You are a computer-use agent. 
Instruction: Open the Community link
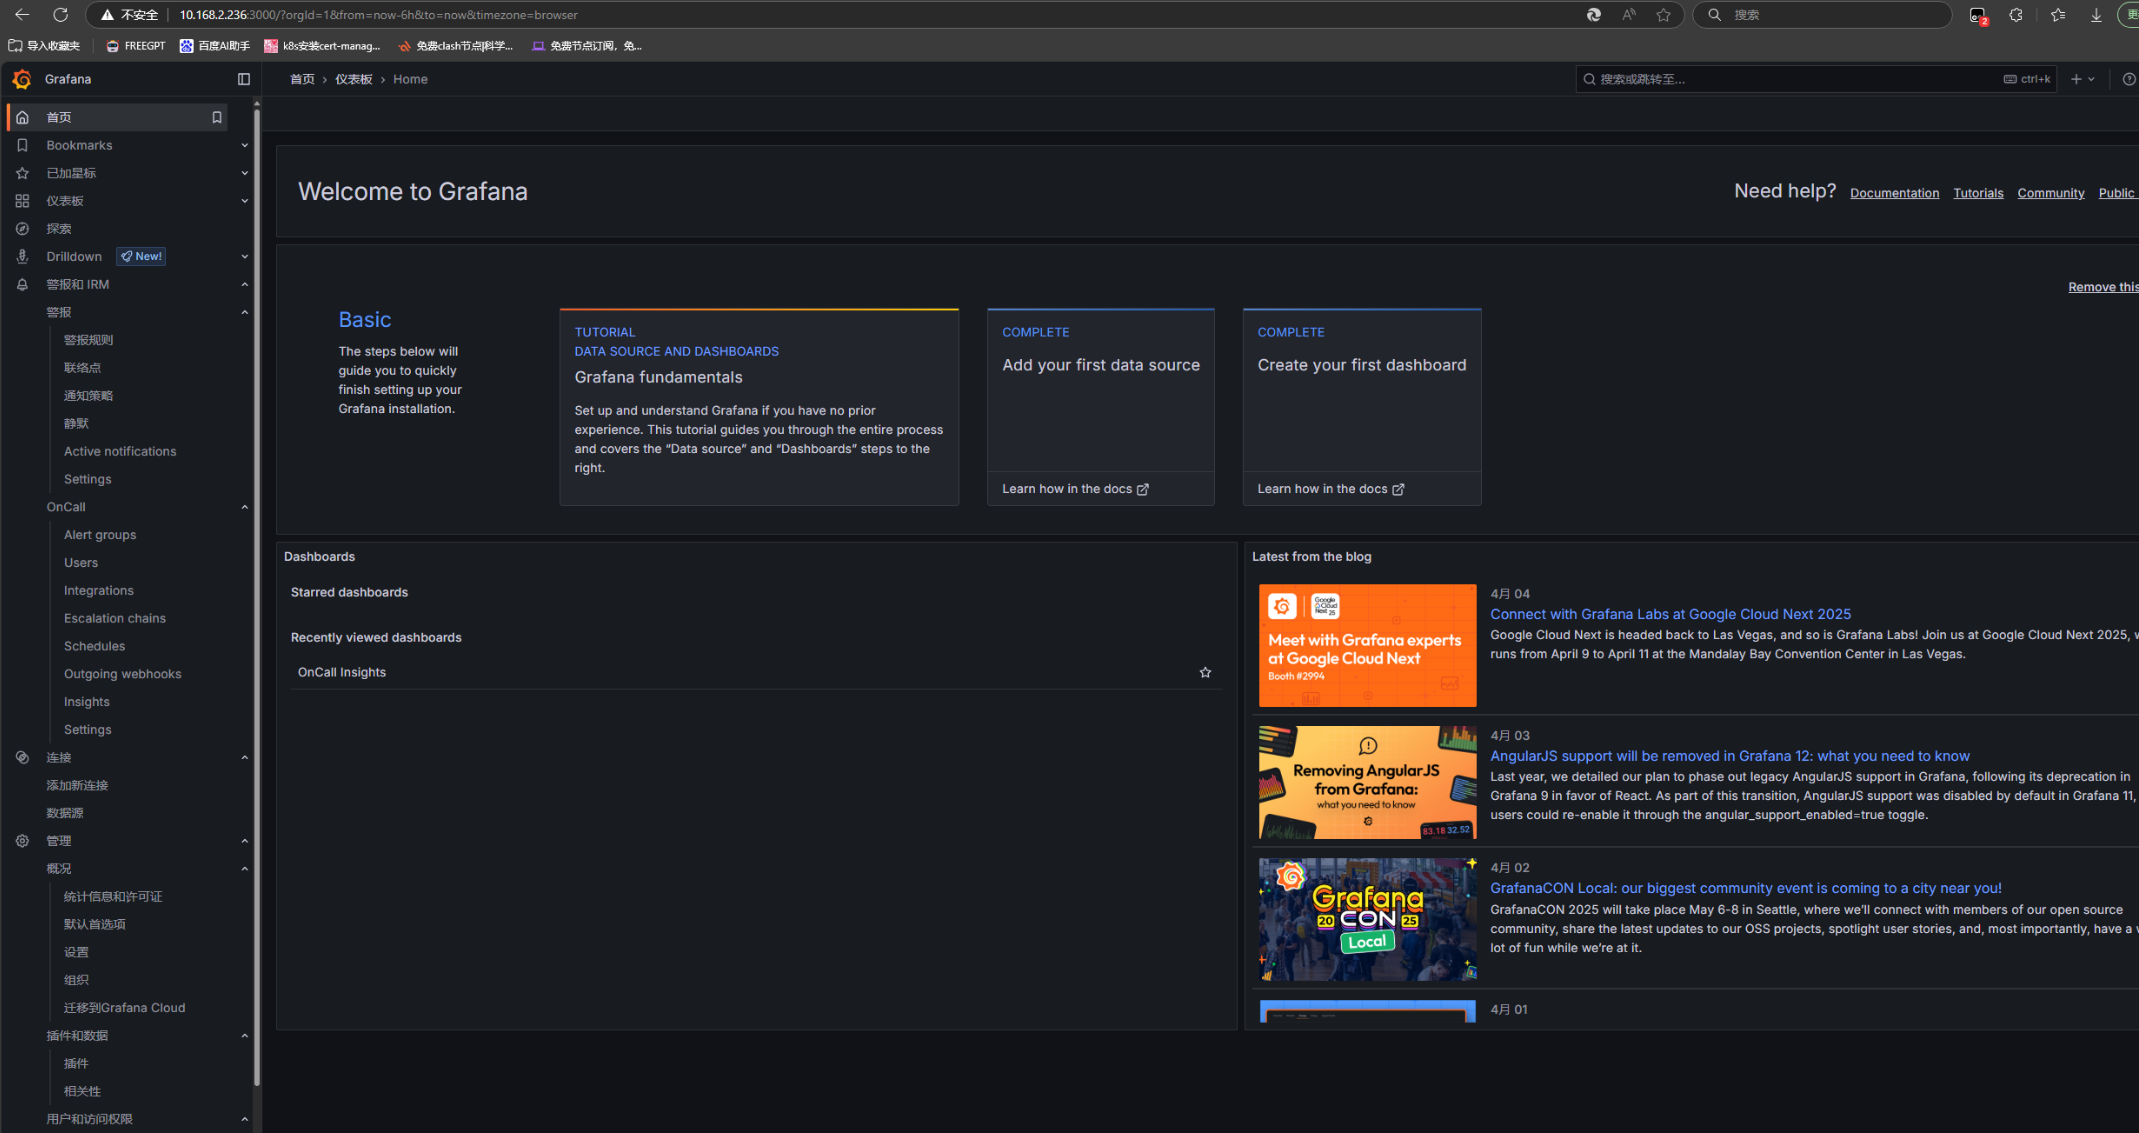click(x=2051, y=193)
